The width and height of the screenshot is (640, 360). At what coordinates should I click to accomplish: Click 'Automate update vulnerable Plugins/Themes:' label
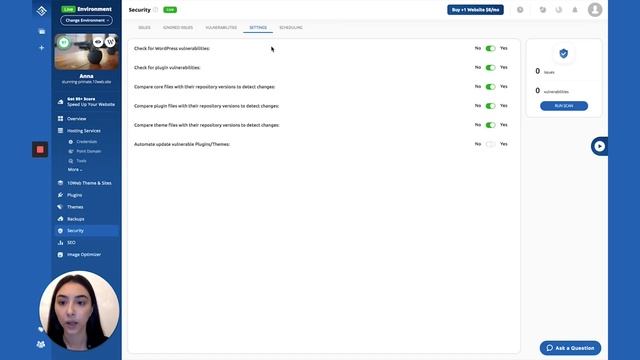click(x=182, y=144)
